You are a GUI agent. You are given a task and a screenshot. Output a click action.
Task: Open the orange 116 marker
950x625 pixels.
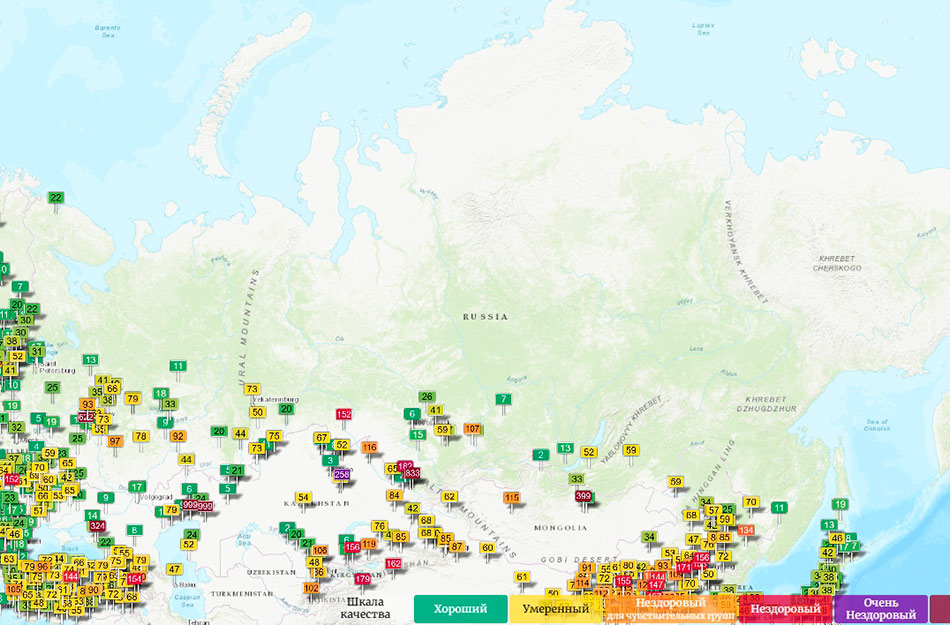point(370,447)
